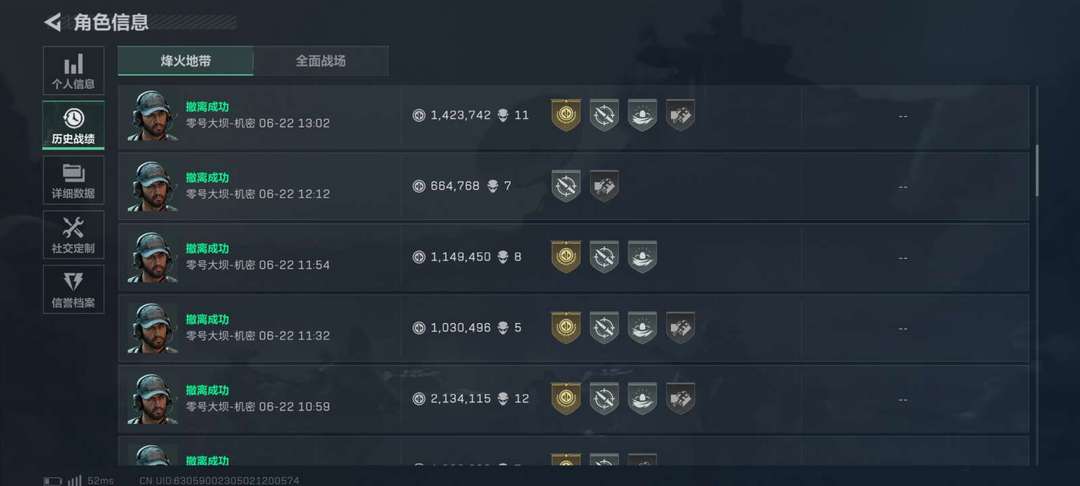Viewport: 1080px width, 486px height.
Task: Open the 详细数据 folder icon
Action: pyautogui.click(x=74, y=173)
